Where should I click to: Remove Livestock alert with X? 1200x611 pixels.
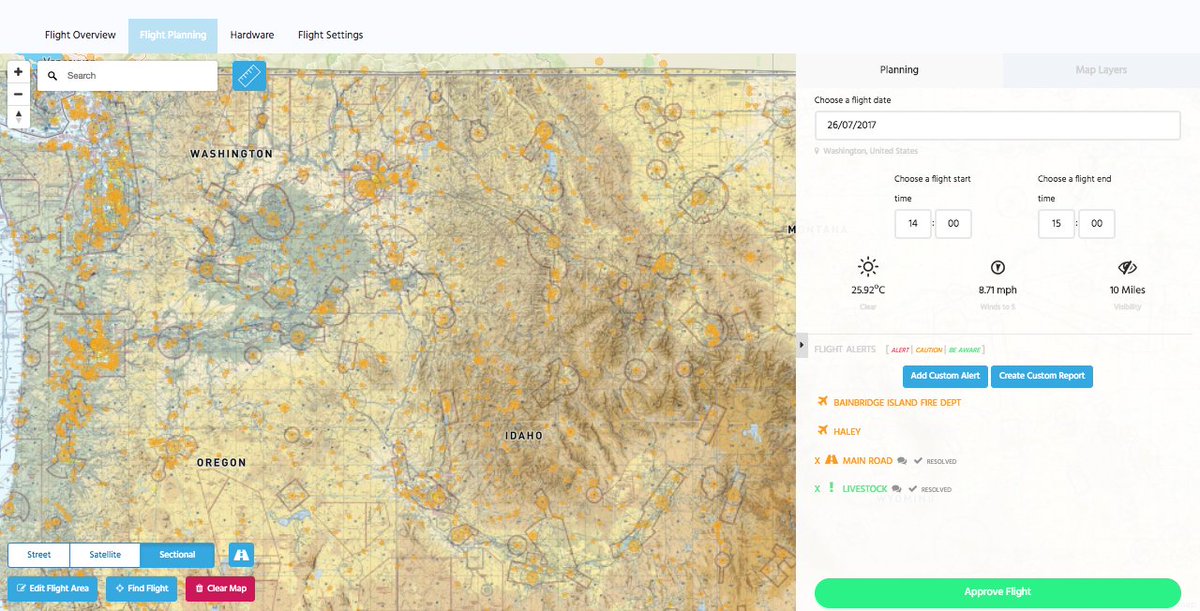(817, 489)
